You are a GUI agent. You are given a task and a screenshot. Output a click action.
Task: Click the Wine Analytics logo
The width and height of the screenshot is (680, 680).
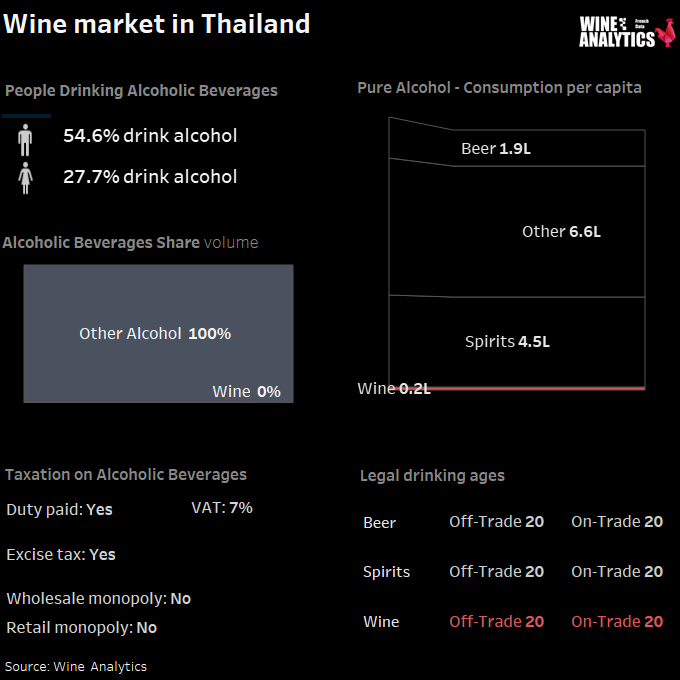coord(627,31)
